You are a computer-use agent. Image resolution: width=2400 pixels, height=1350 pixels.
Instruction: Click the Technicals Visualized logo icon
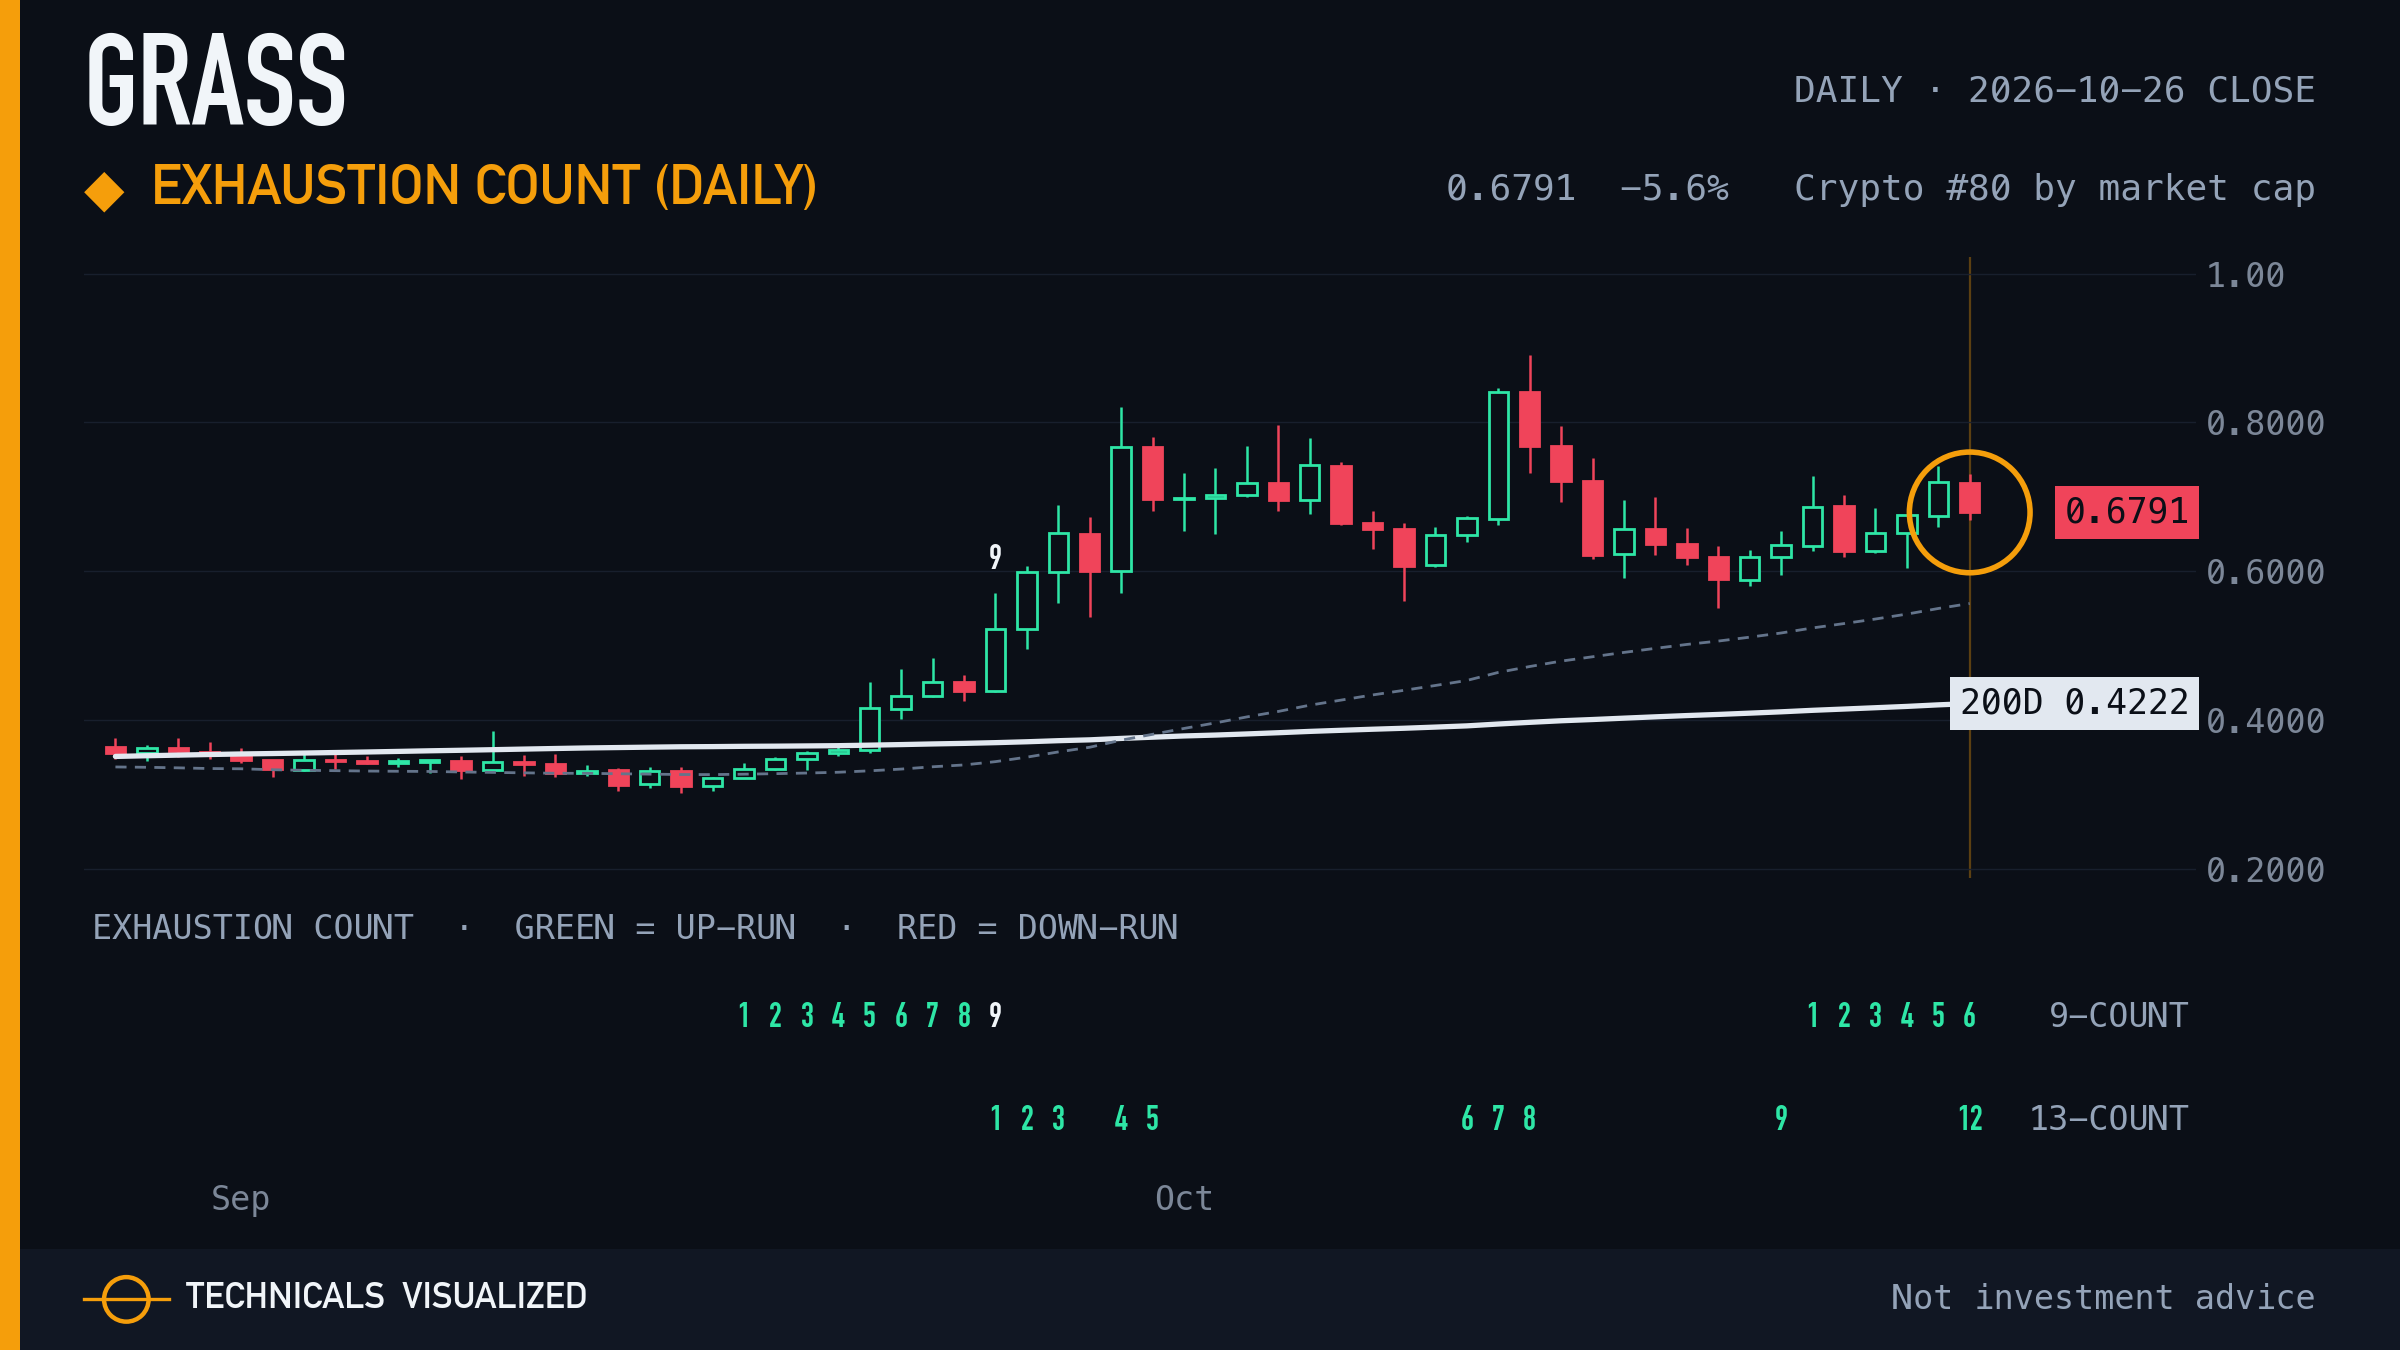click(127, 1299)
